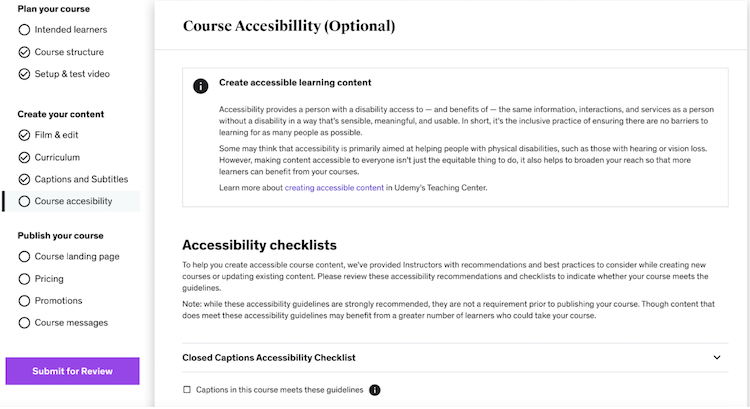Select the Pricing radio circle
The width and height of the screenshot is (750, 409).
point(24,279)
